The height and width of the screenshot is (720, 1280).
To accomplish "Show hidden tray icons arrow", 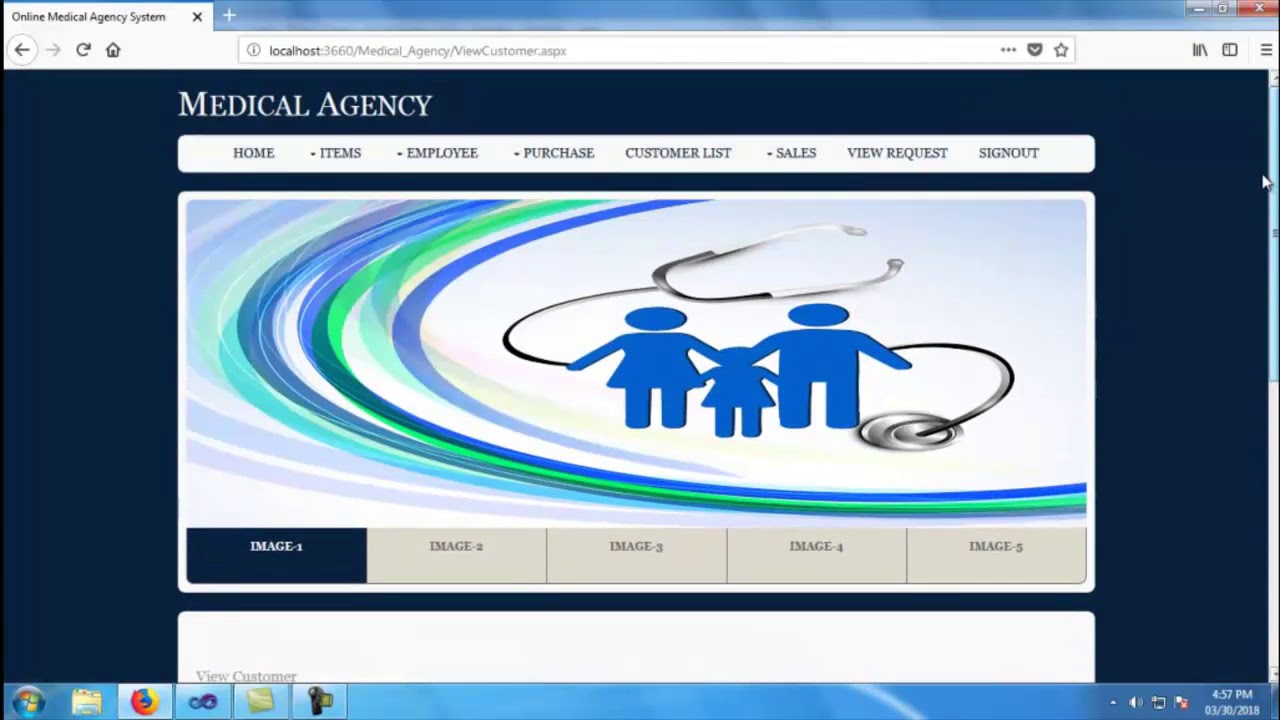I will point(1113,703).
